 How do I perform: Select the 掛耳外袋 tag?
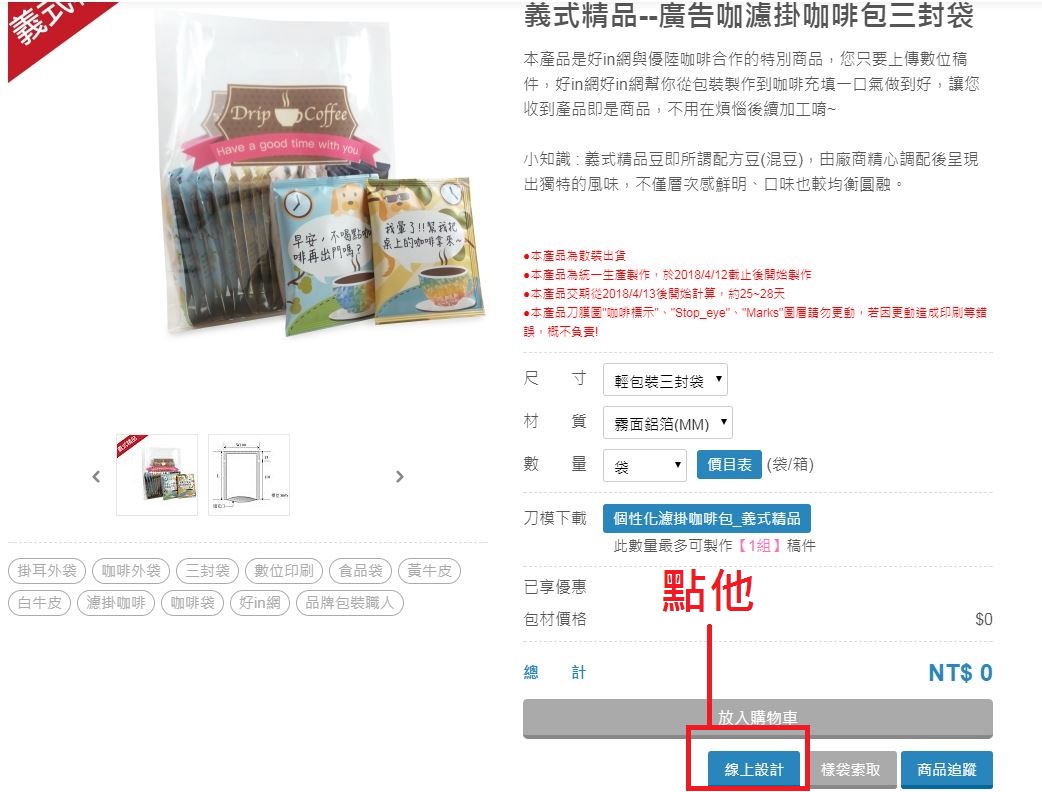(47, 571)
